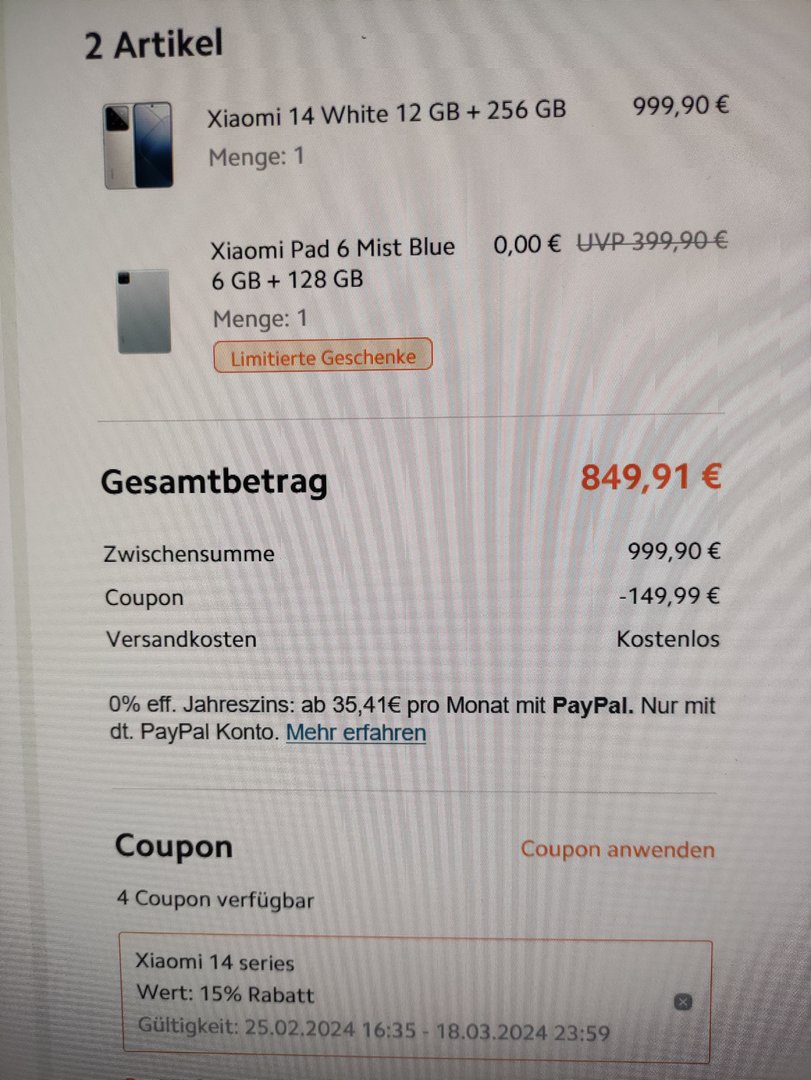
Task: Open the Mehr erfahren PayPal link
Action: [x=356, y=732]
